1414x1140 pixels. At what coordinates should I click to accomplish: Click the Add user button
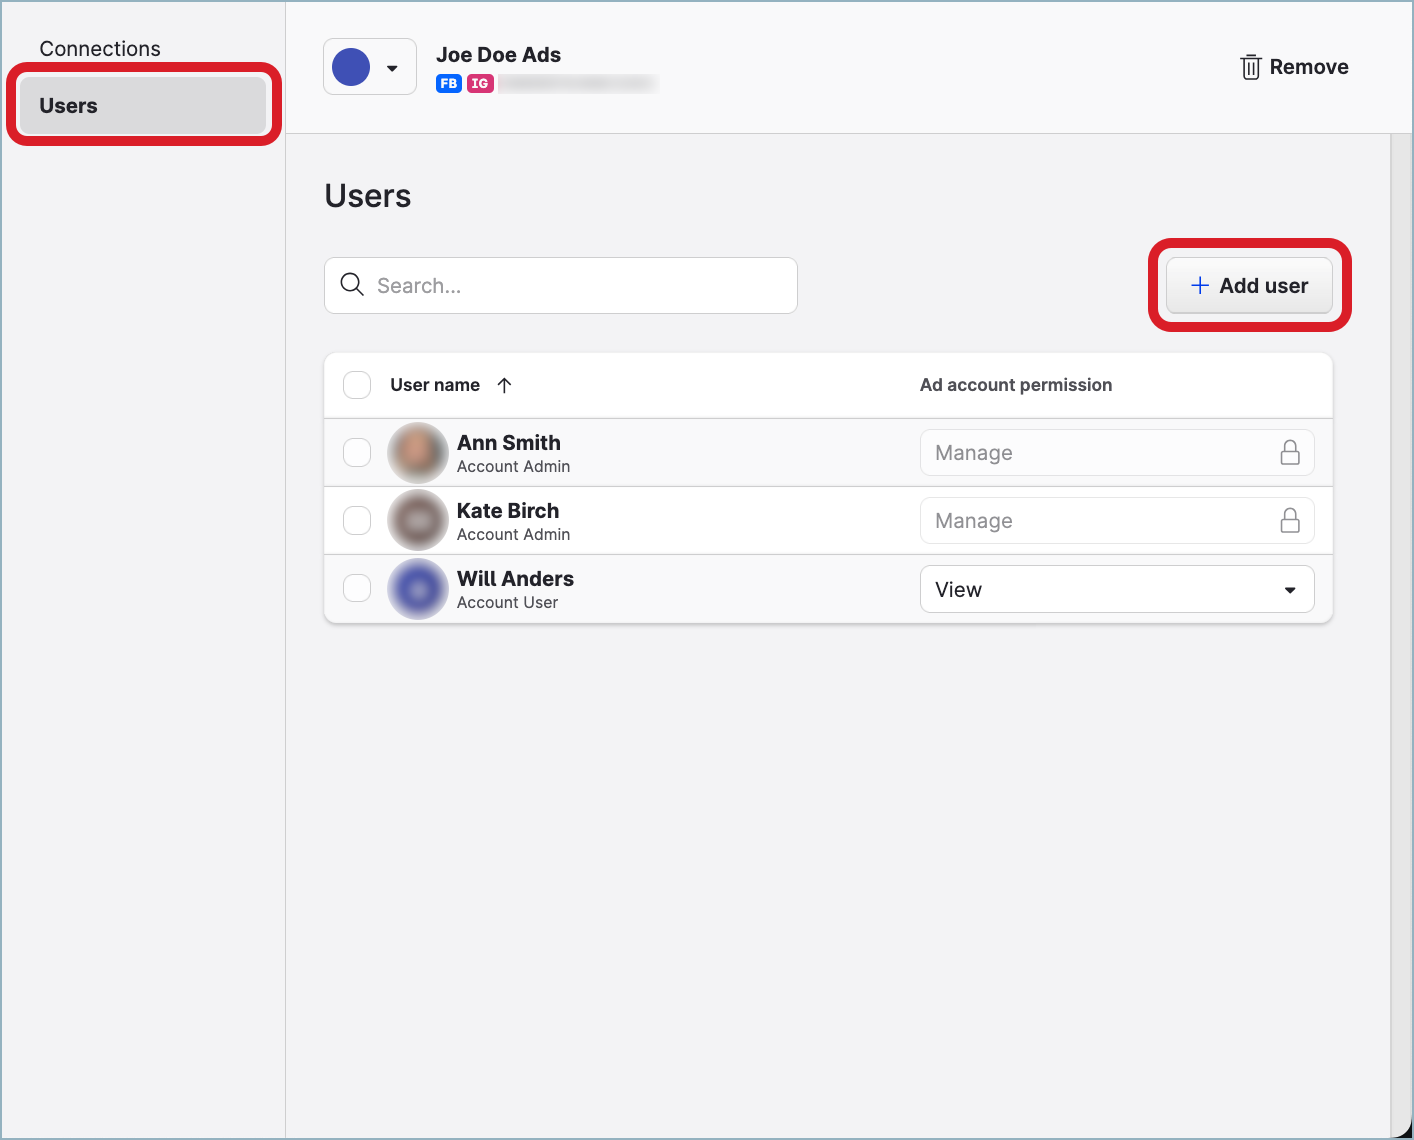(x=1248, y=285)
